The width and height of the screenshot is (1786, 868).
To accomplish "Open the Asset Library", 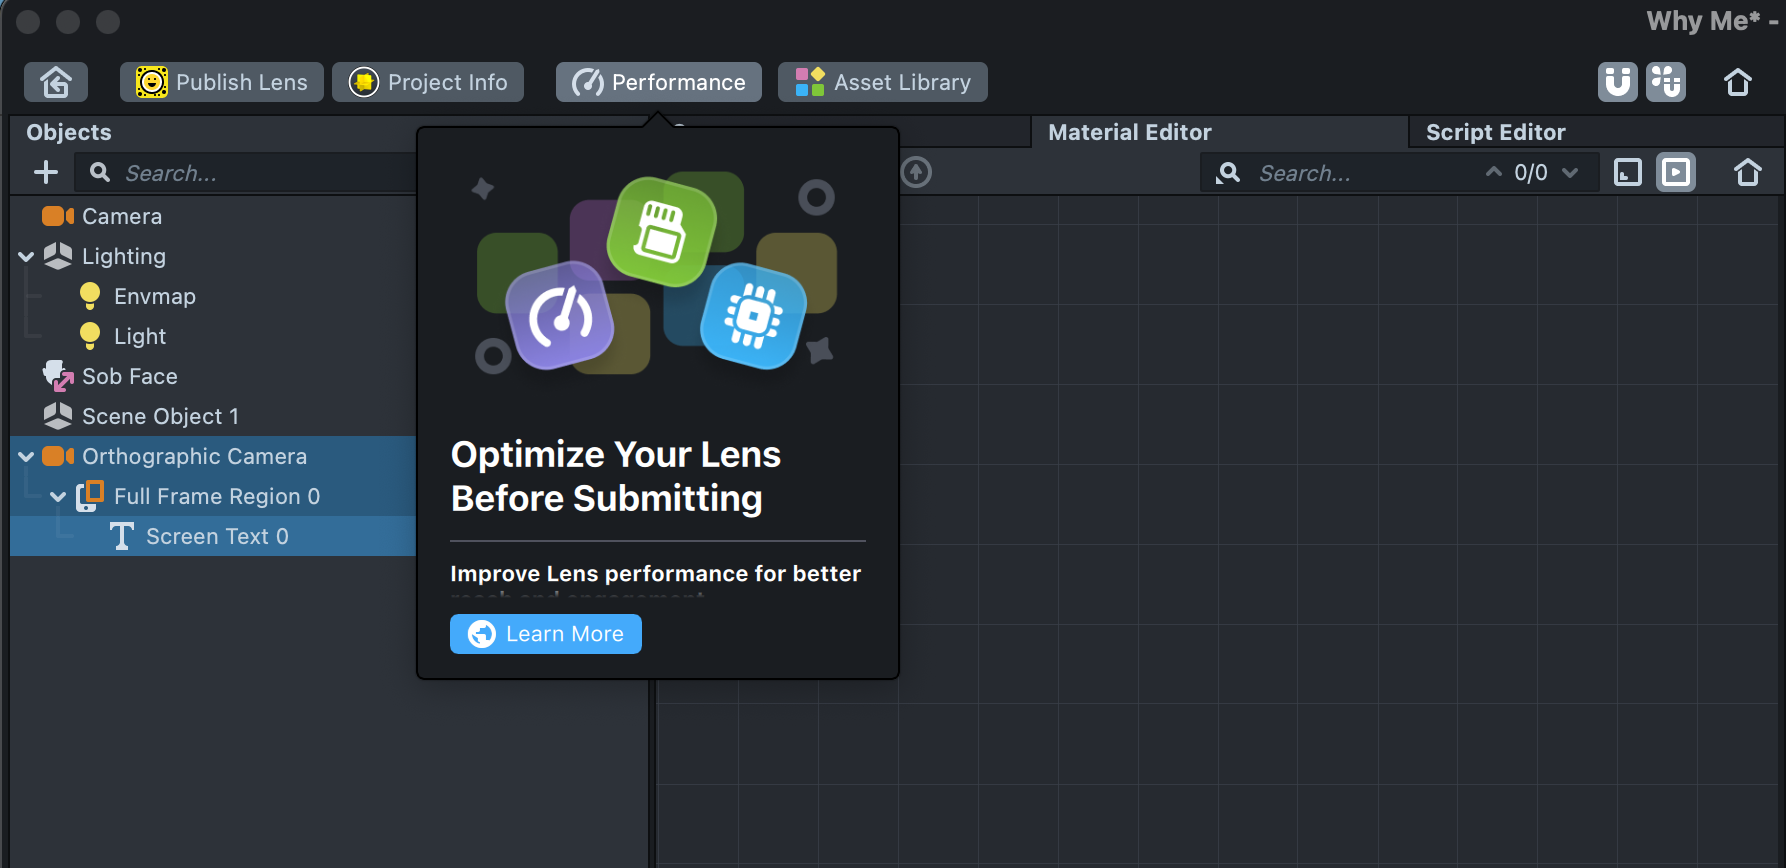I will tap(883, 82).
